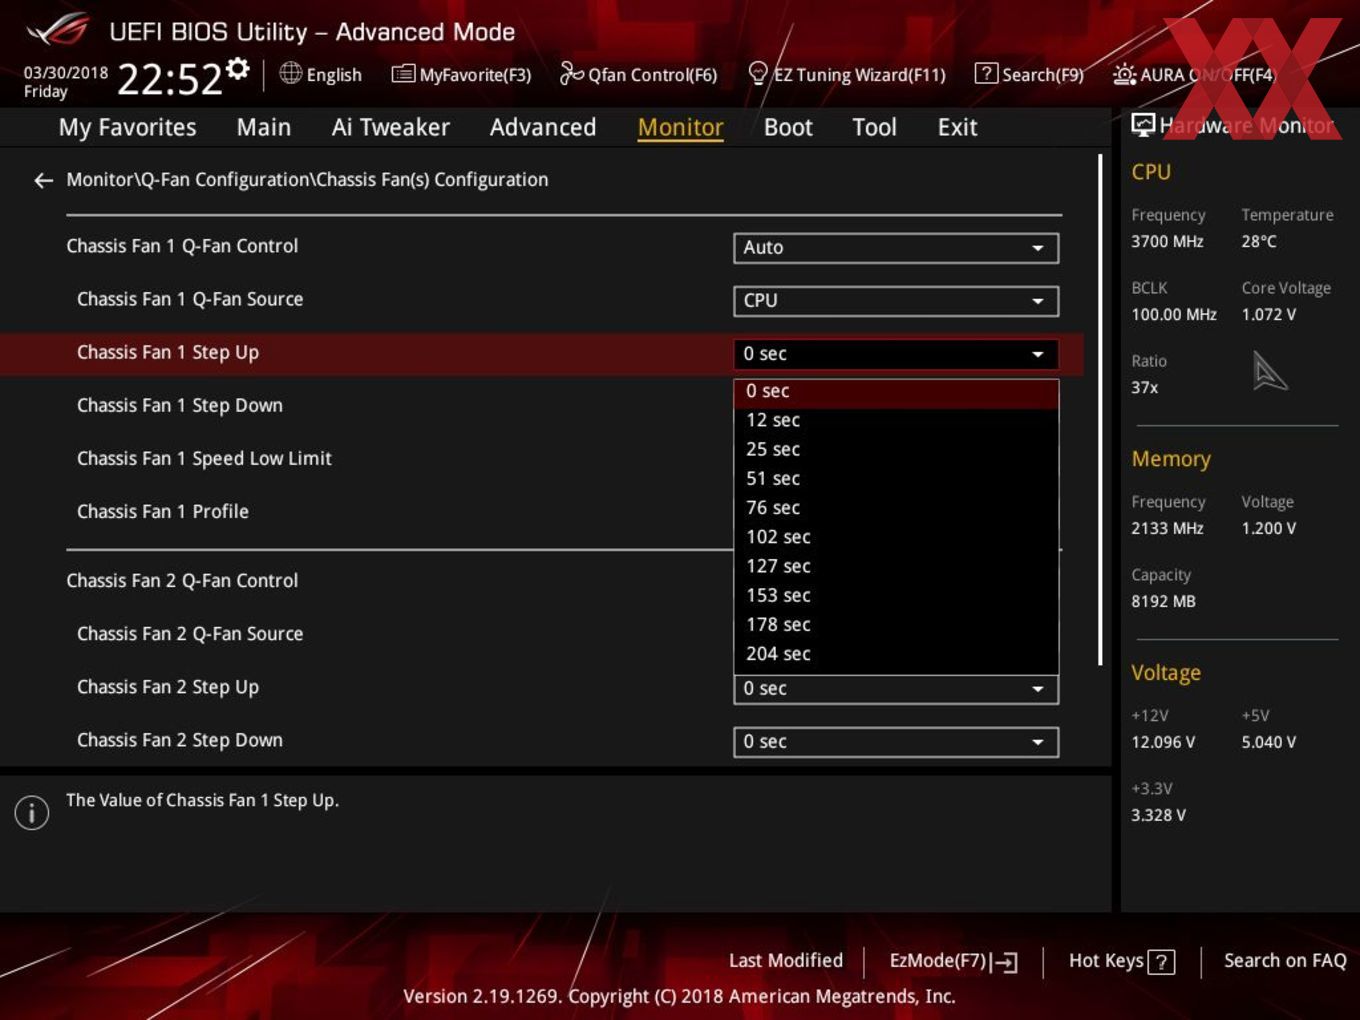Image resolution: width=1360 pixels, height=1020 pixels.
Task: Click the +12V reading 12.096 V
Action: [x=1163, y=743]
